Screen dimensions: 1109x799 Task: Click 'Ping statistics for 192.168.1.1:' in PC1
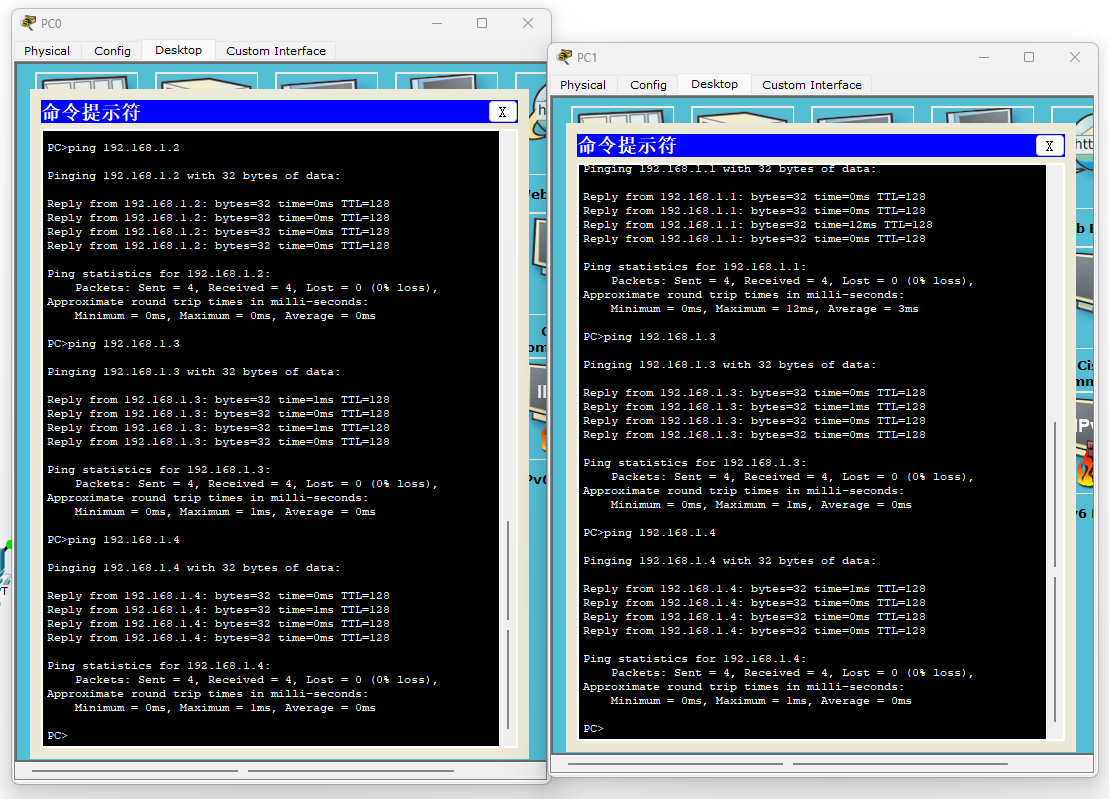(x=695, y=267)
